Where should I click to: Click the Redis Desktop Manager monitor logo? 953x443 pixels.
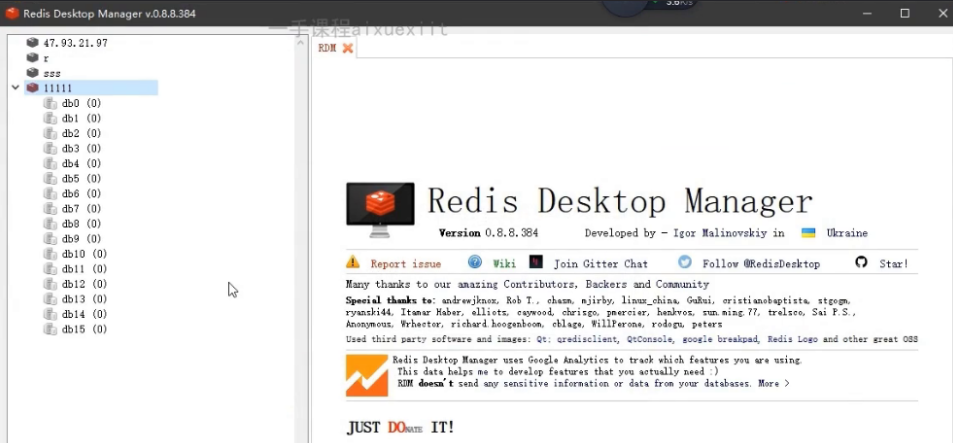380,210
